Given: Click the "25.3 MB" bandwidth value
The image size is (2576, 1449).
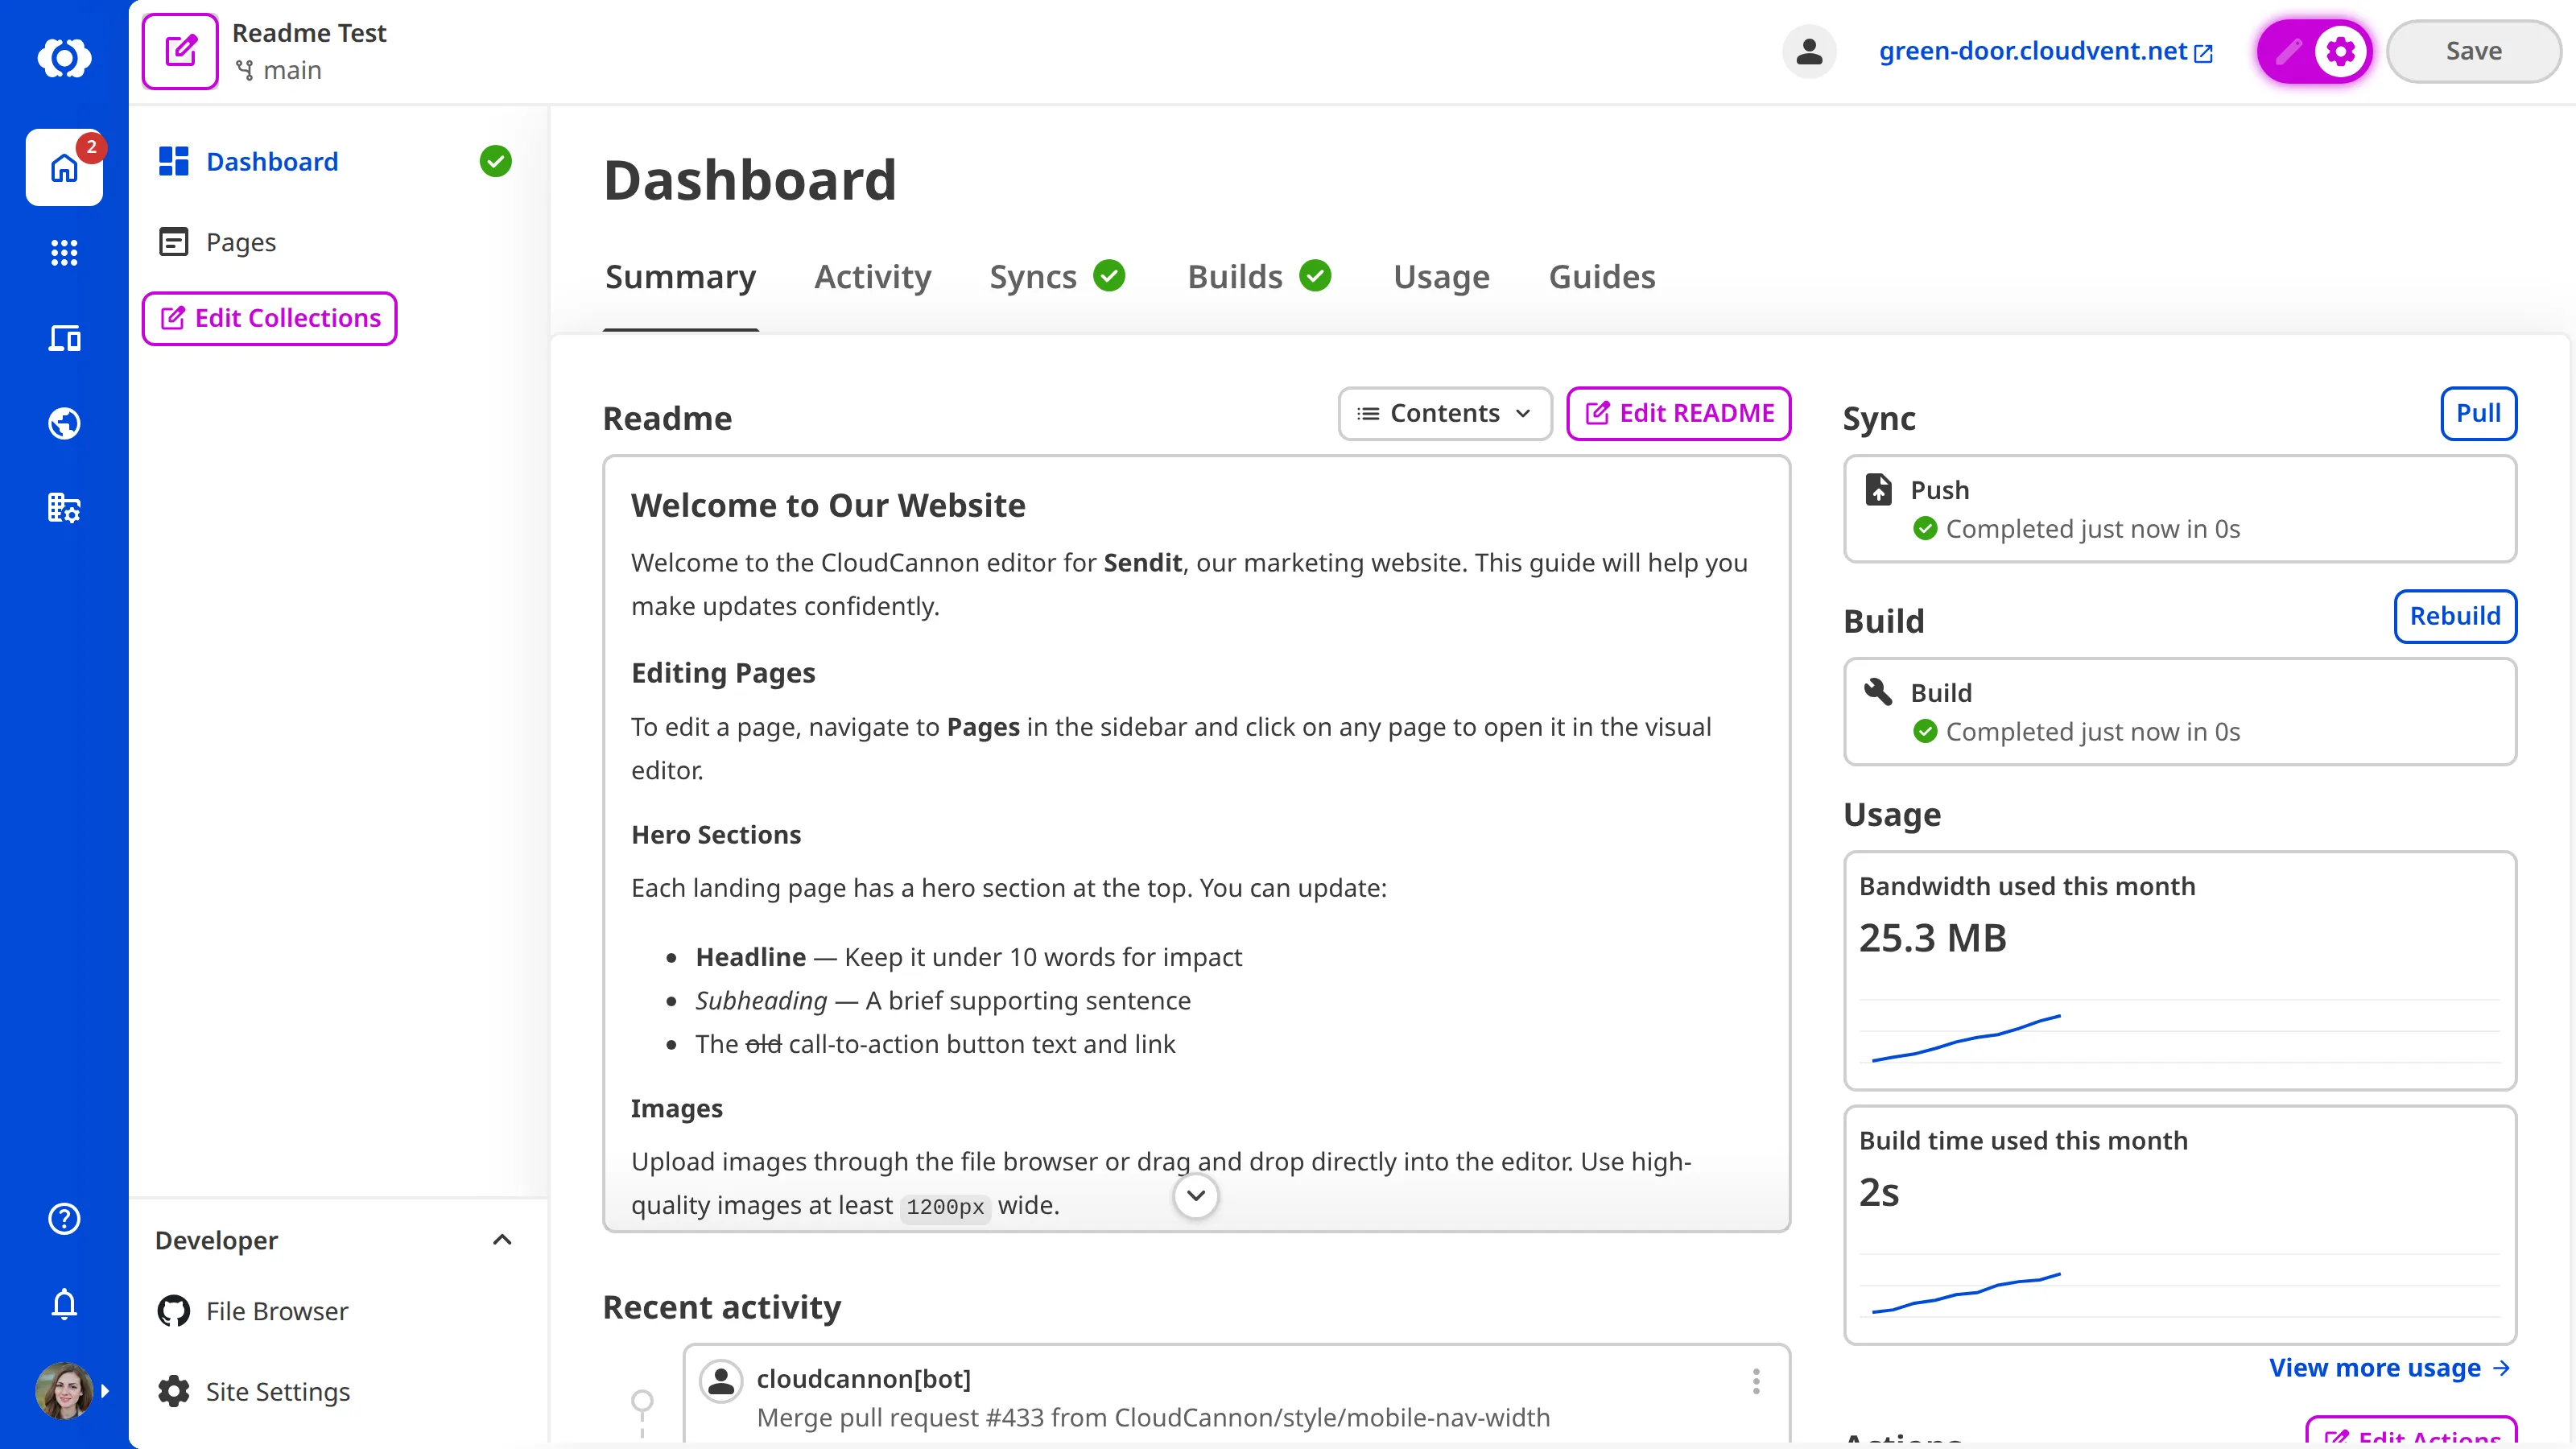Looking at the screenshot, I should tap(1932, 938).
